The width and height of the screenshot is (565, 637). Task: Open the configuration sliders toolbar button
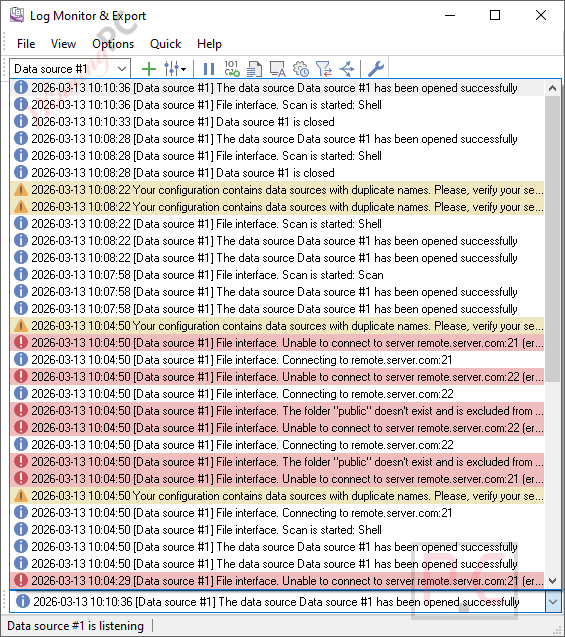pos(171,69)
